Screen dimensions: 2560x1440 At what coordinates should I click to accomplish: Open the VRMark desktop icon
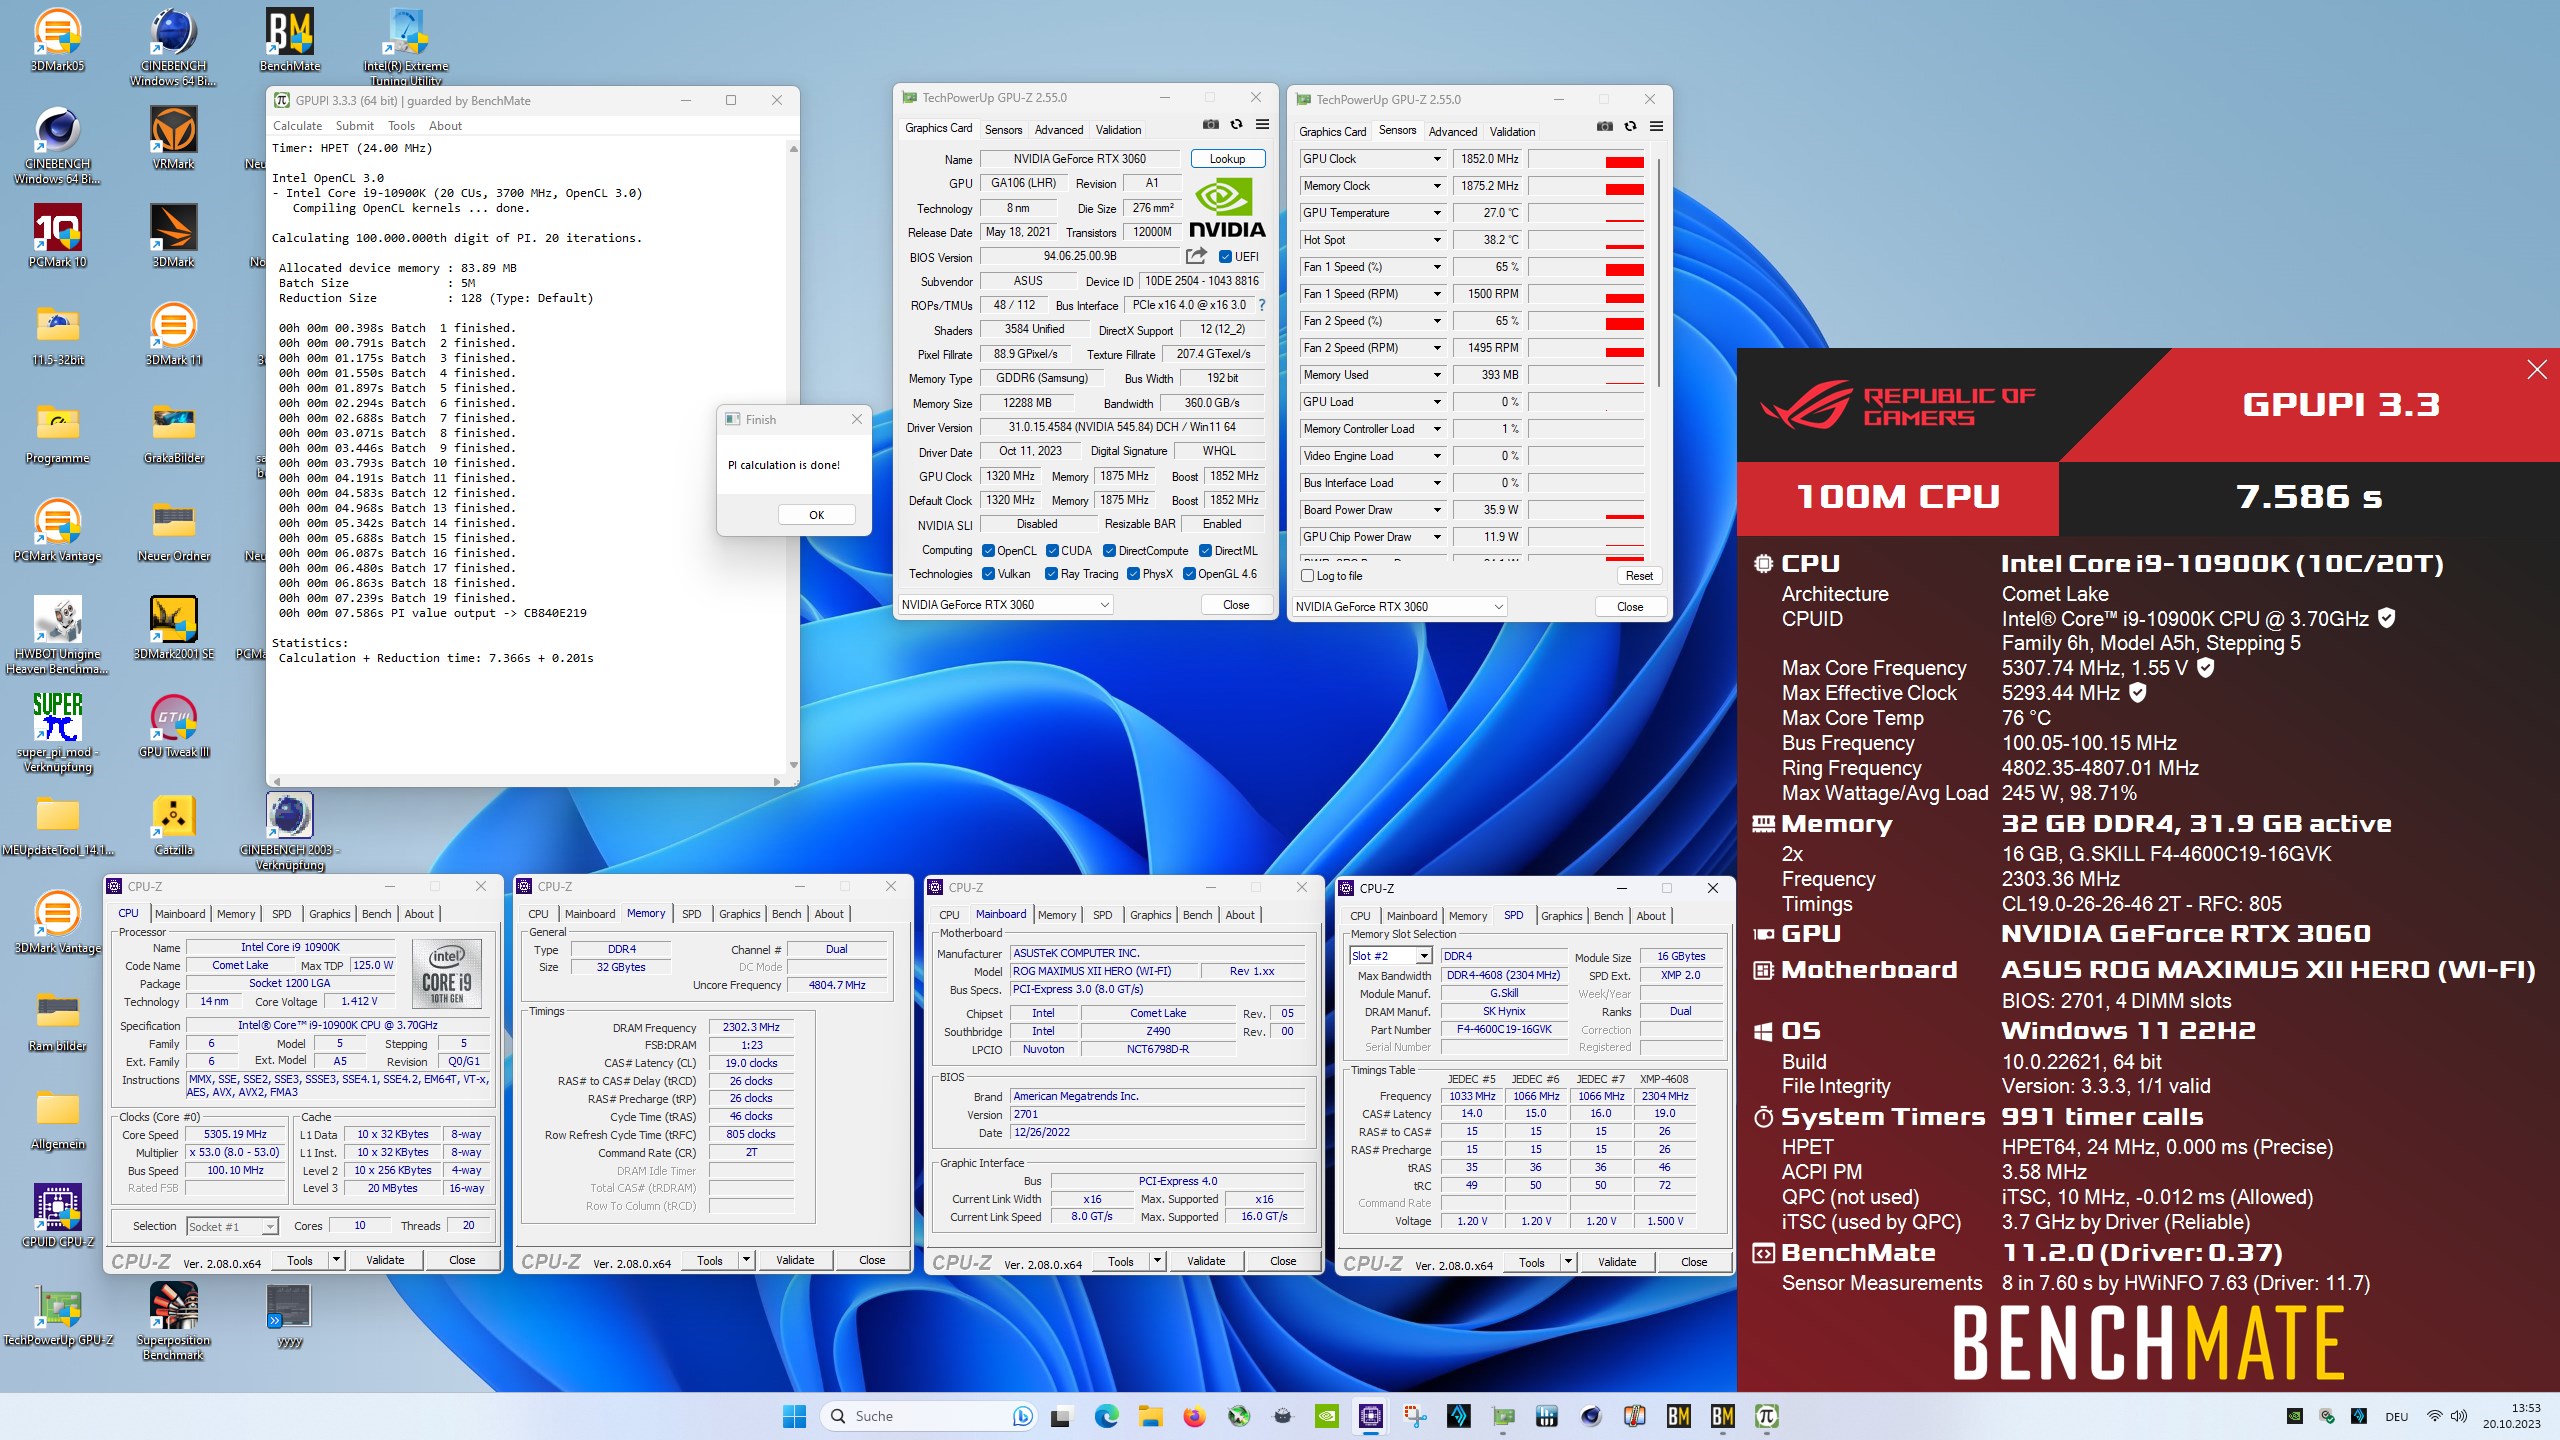click(174, 138)
